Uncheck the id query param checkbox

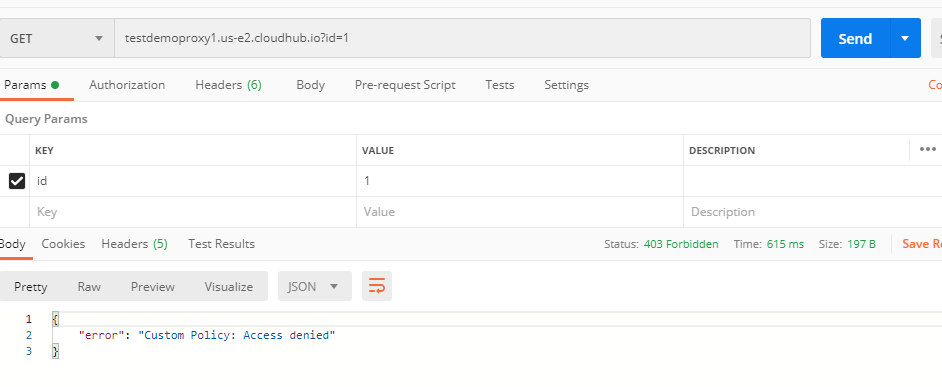click(x=17, y=181)
